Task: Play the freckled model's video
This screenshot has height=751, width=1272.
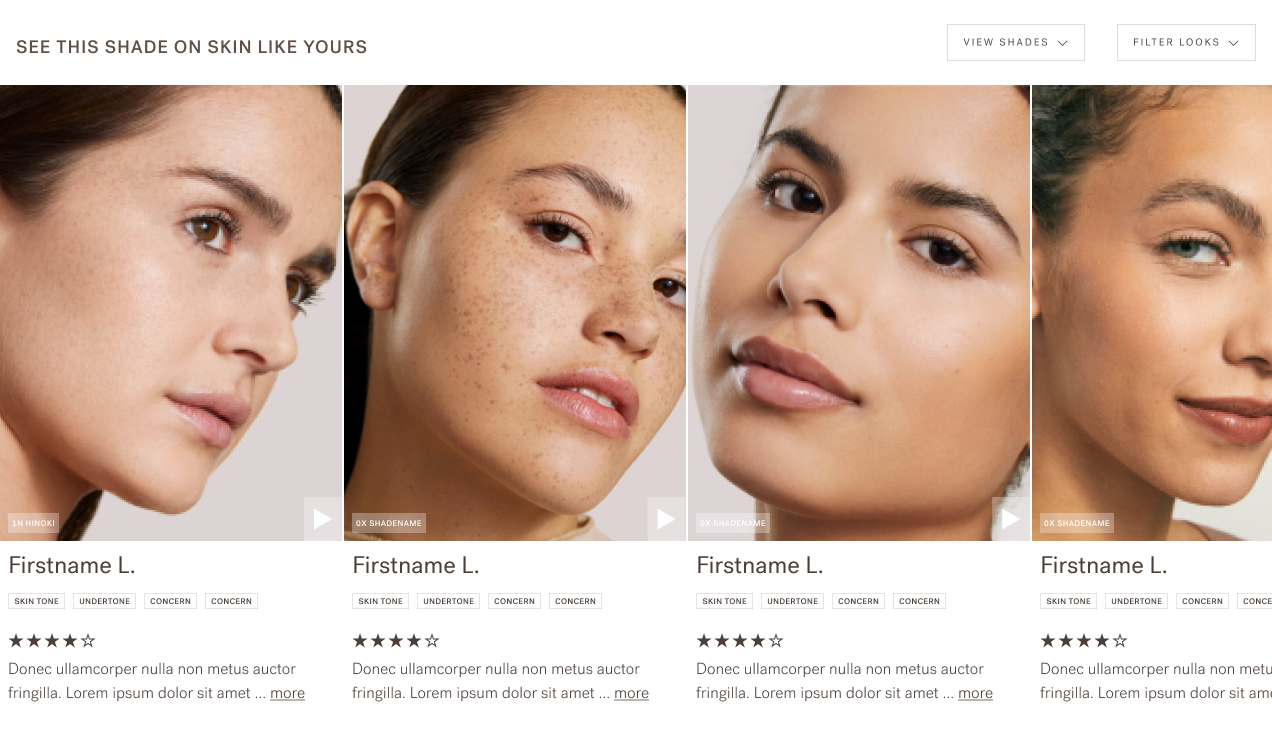Action: (667, 519)
